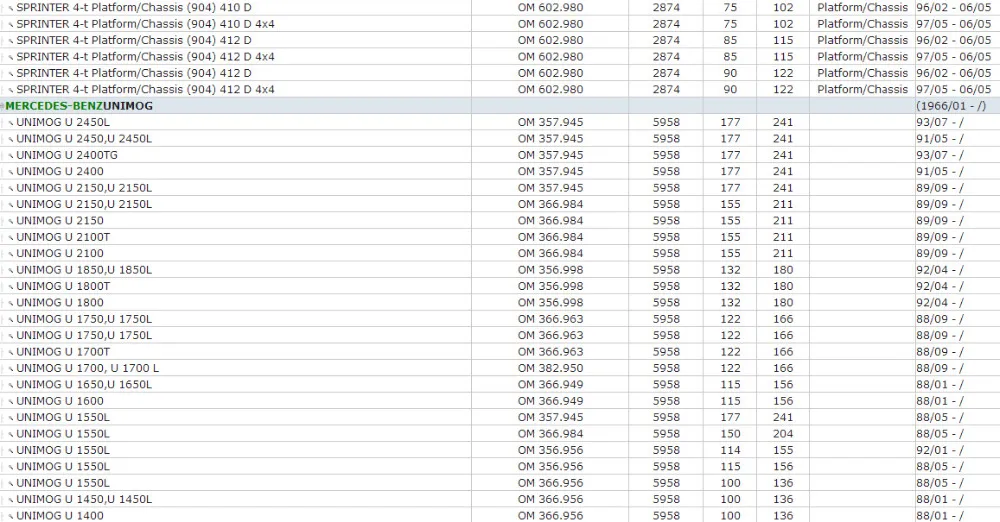Click 5958 displacement in the U 2450L row

[x=666, y=122]
